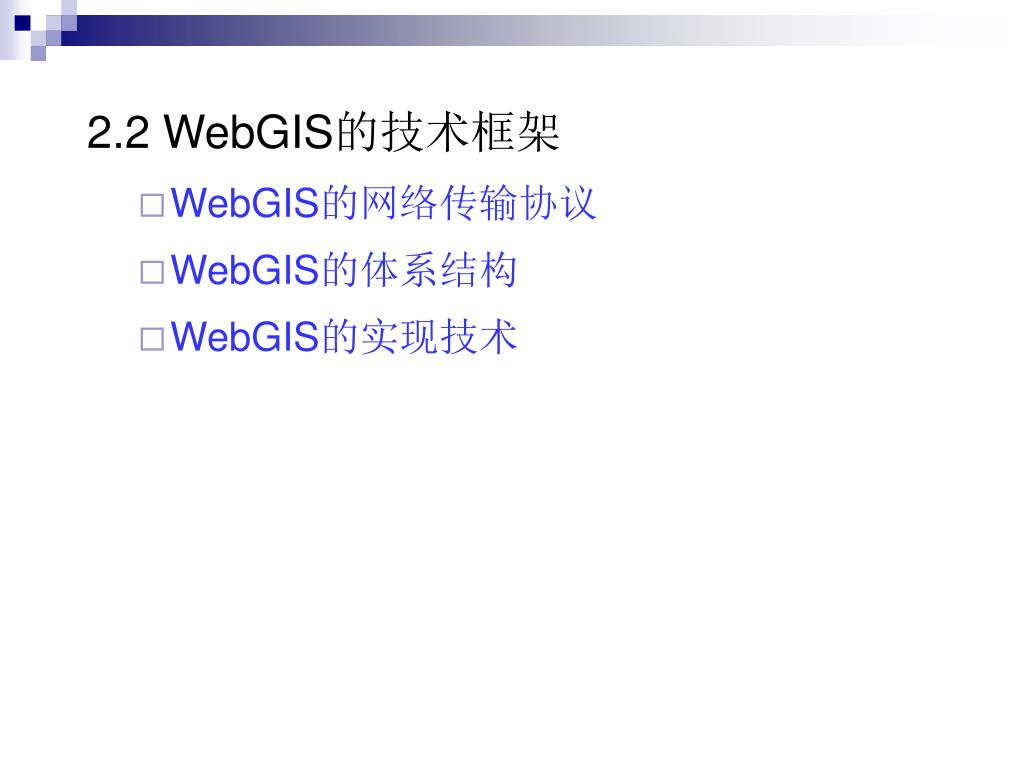
Task: Click WebGIS word in the third bullet
Action: (x=245, y=337)
